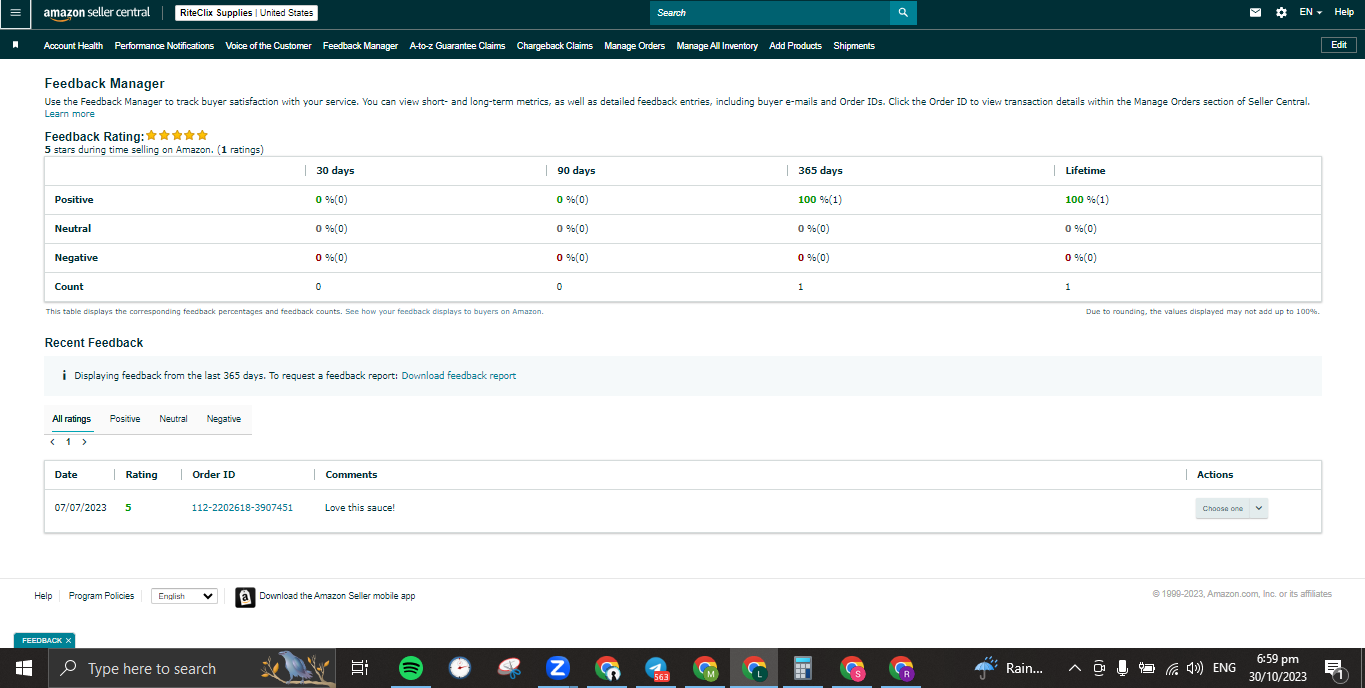Open order 112-2202618-3907451

pyautogui.click(x=242, y=508)
